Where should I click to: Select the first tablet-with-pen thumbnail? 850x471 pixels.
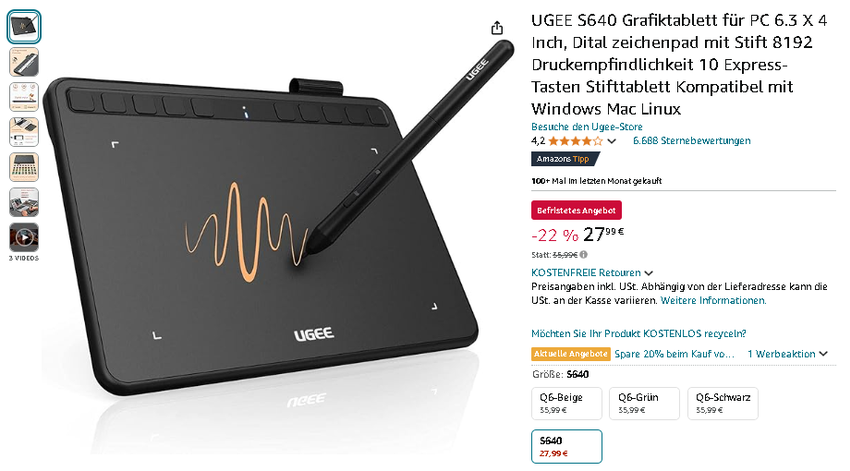click(x=24, y=27)
